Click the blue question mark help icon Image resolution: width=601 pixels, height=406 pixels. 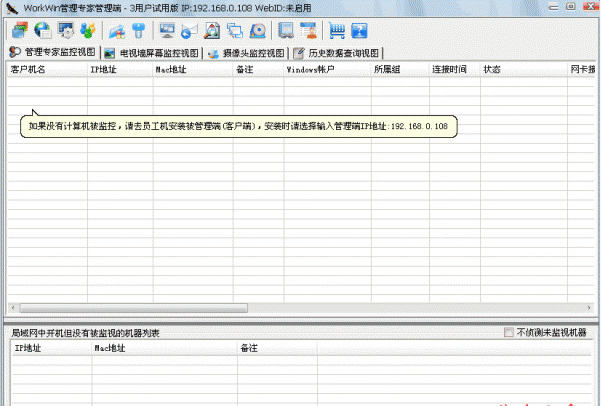tap(359, 31)
